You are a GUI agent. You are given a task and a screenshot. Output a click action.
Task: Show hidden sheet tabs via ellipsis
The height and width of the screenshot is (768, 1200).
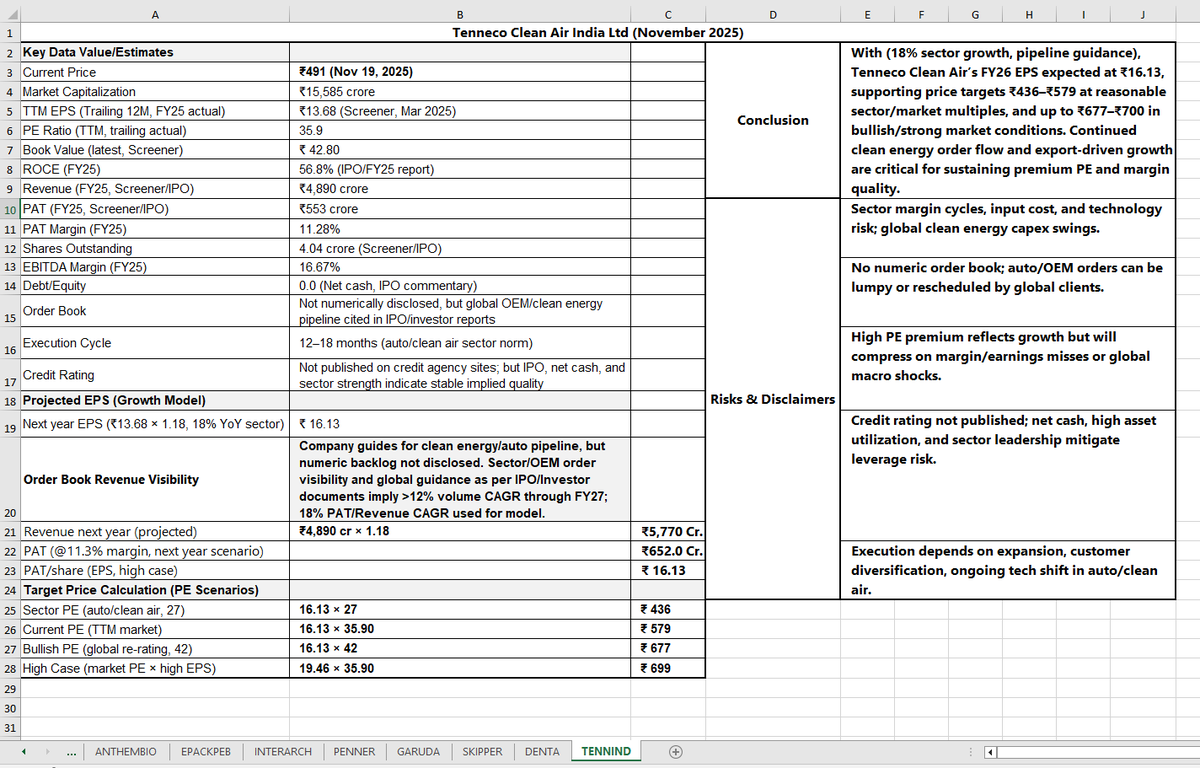point(70,752)
